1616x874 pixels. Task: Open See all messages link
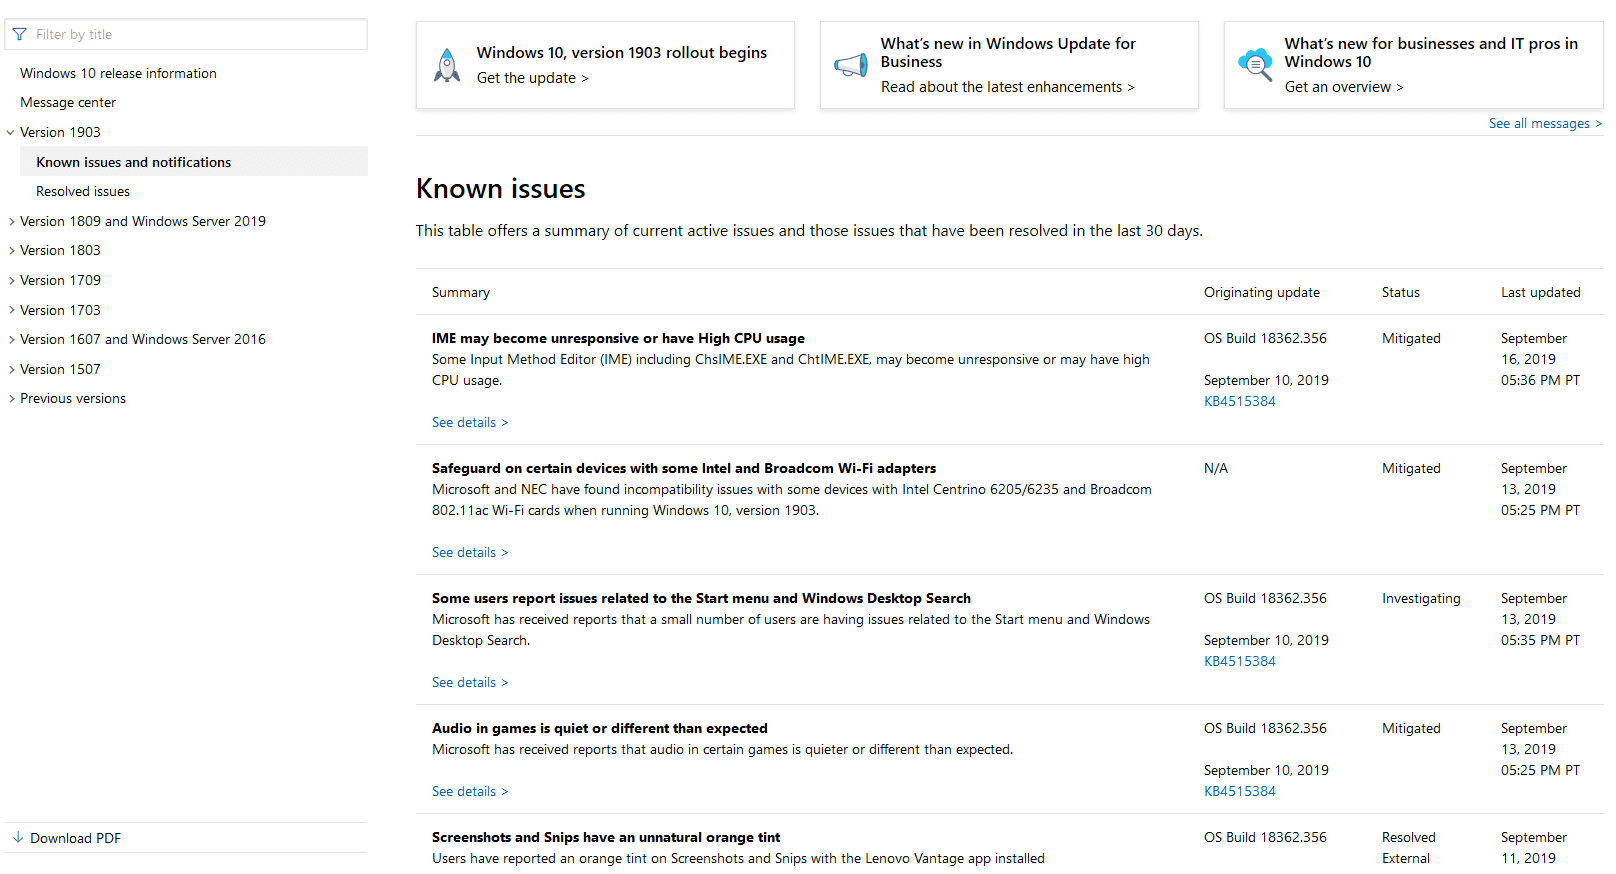point(1544,124)
